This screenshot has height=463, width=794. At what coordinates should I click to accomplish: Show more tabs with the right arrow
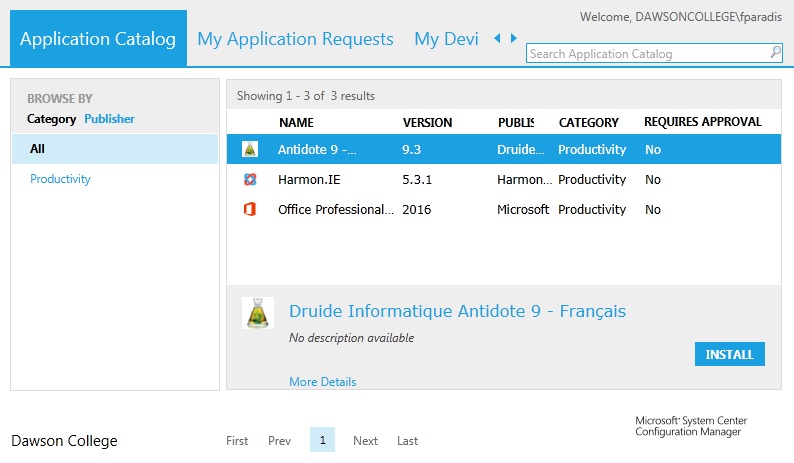tap(513, 38)
